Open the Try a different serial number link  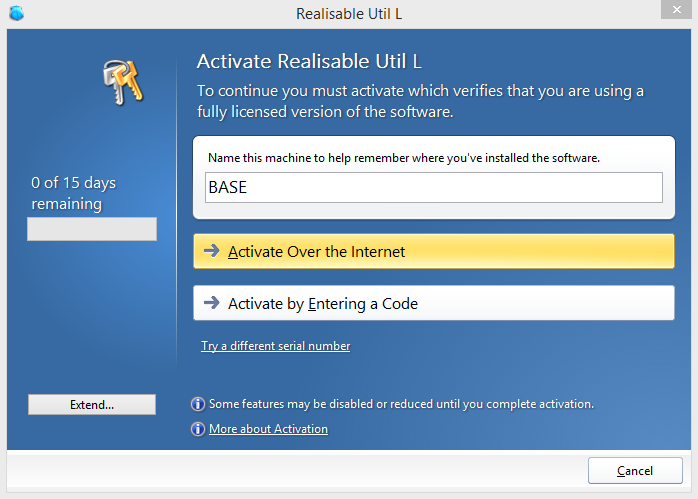(x=275, y=346)
